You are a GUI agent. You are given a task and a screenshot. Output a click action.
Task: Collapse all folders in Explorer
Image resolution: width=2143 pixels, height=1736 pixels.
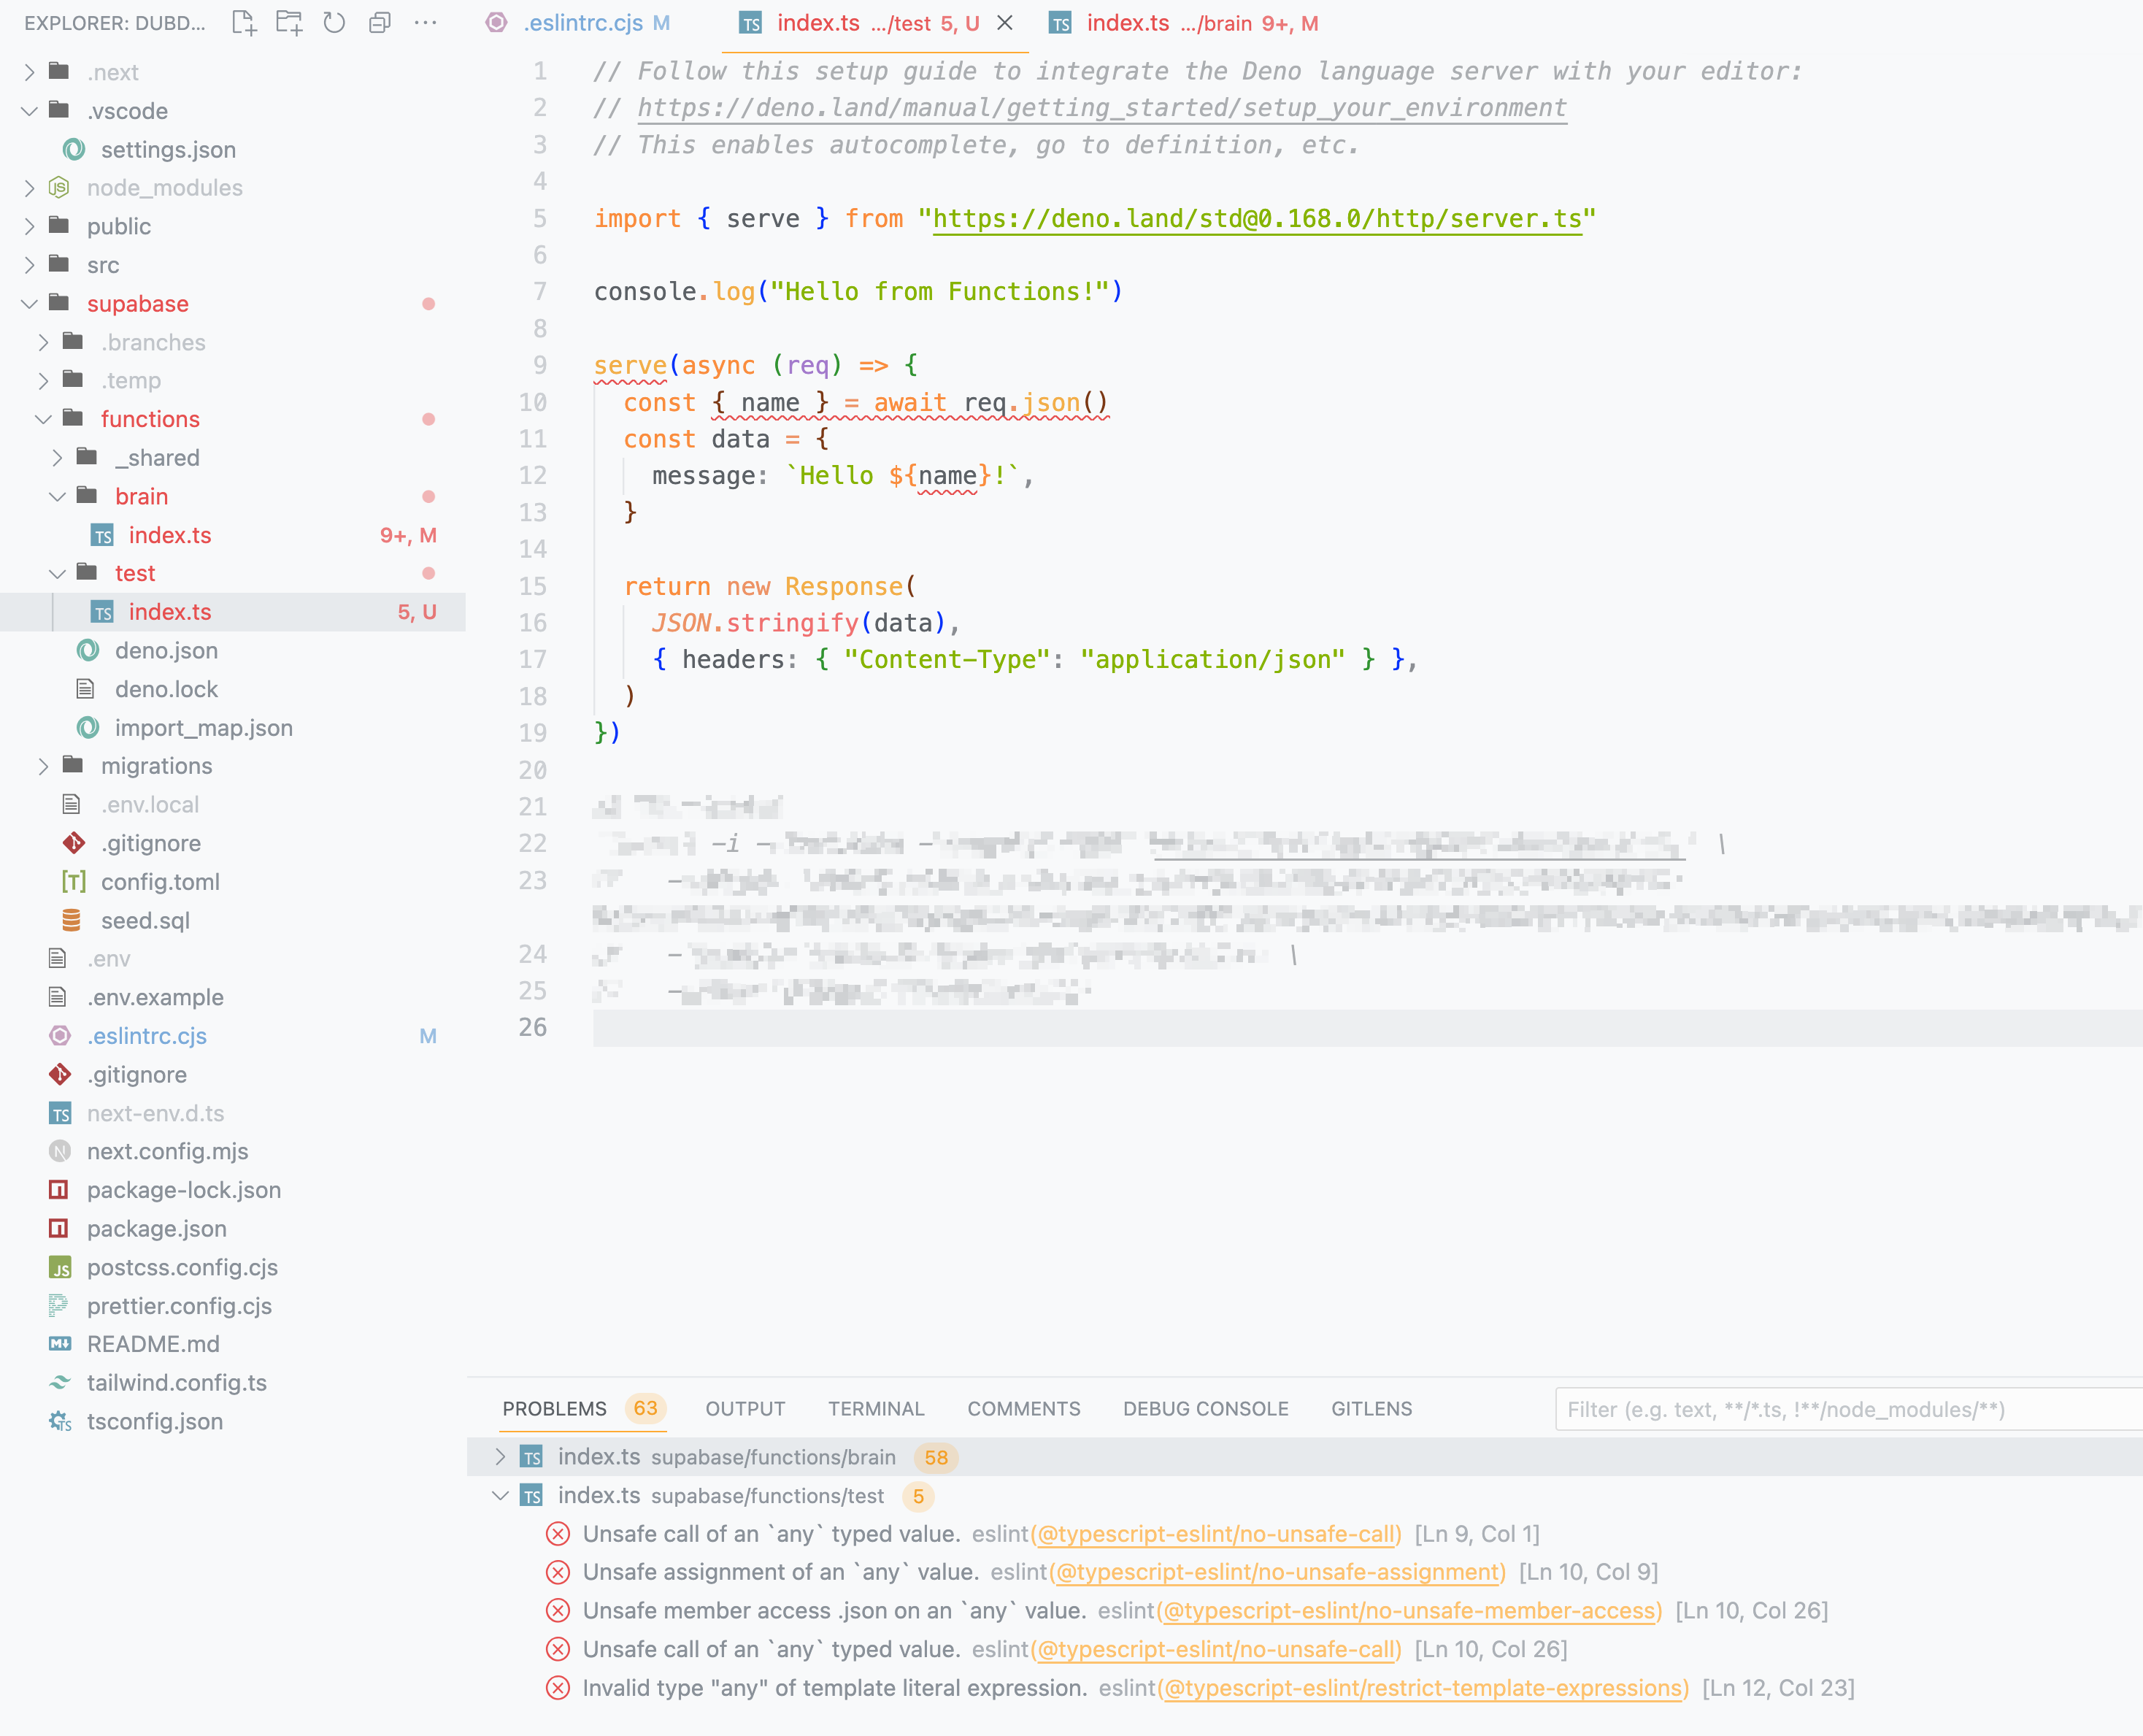380,23
